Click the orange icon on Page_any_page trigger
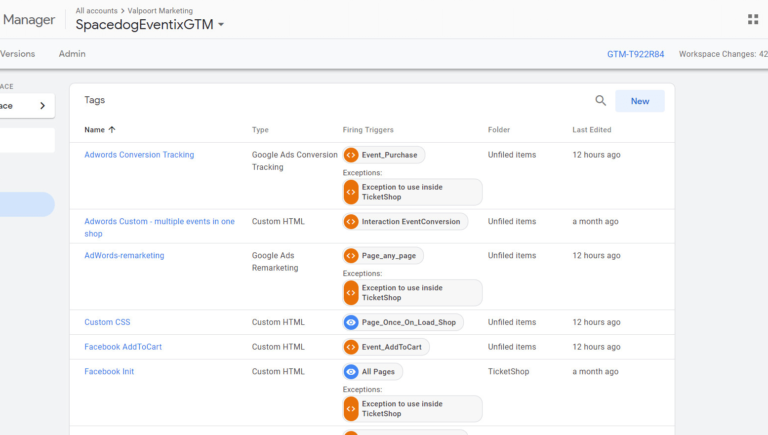The width and height of the screenshot is (768, 435). 351,256
